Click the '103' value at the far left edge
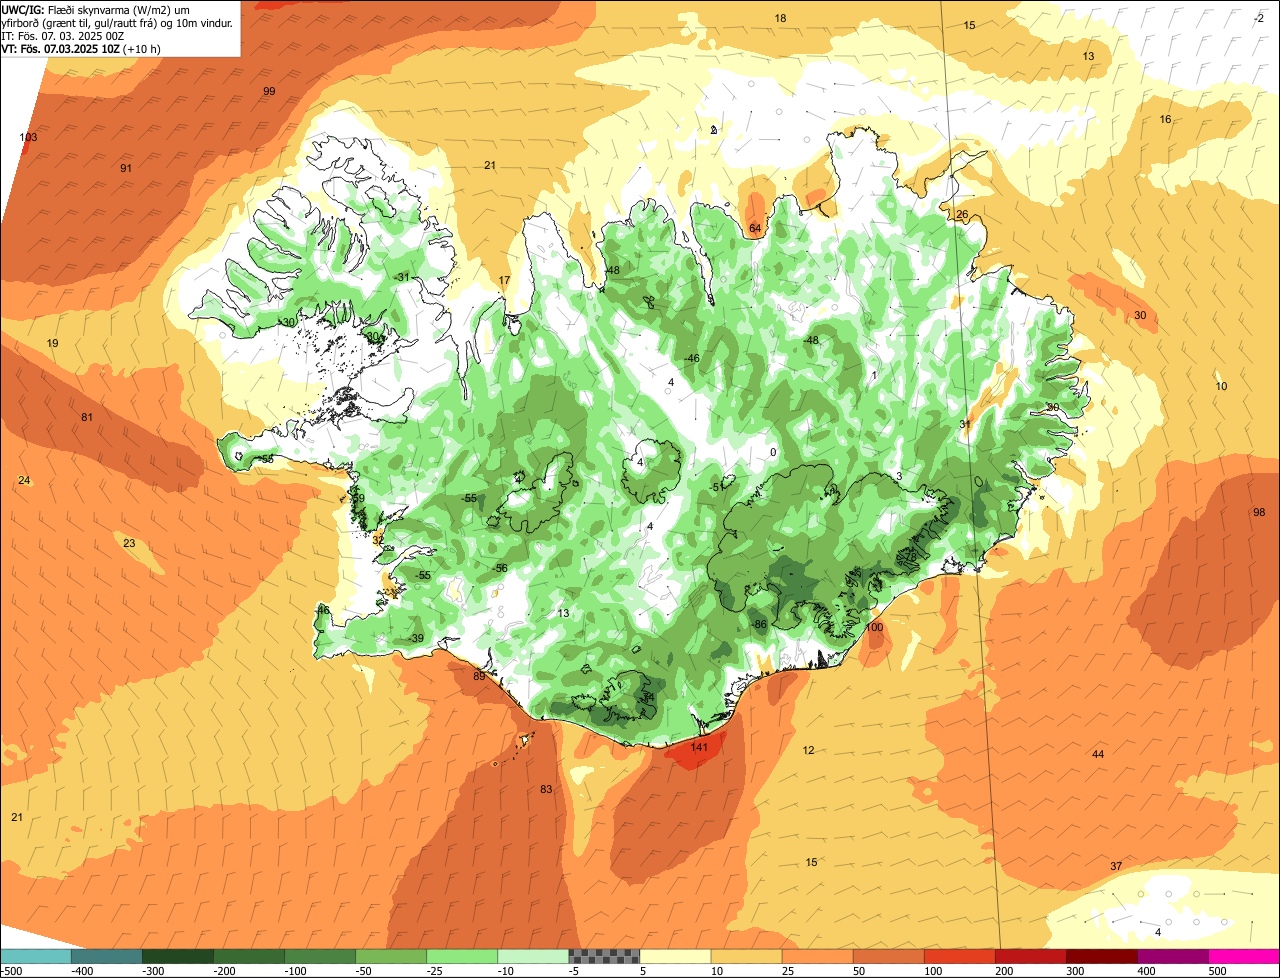The width and height of the screenshot is (1280, 978). (28, 137)
